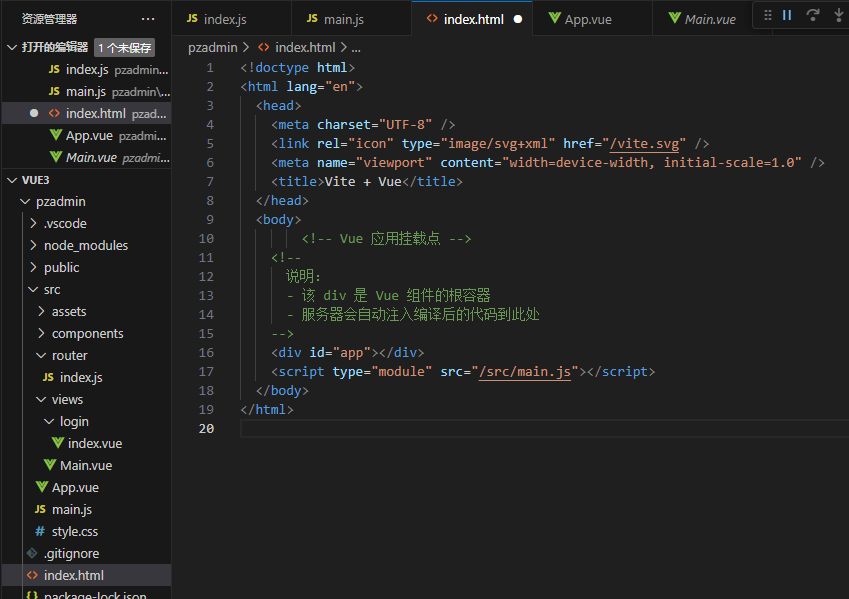The height and width of the screenshot is (599, 849).
Task: Switch to the main.js editor tab
Action: click(x=351, y=19)
